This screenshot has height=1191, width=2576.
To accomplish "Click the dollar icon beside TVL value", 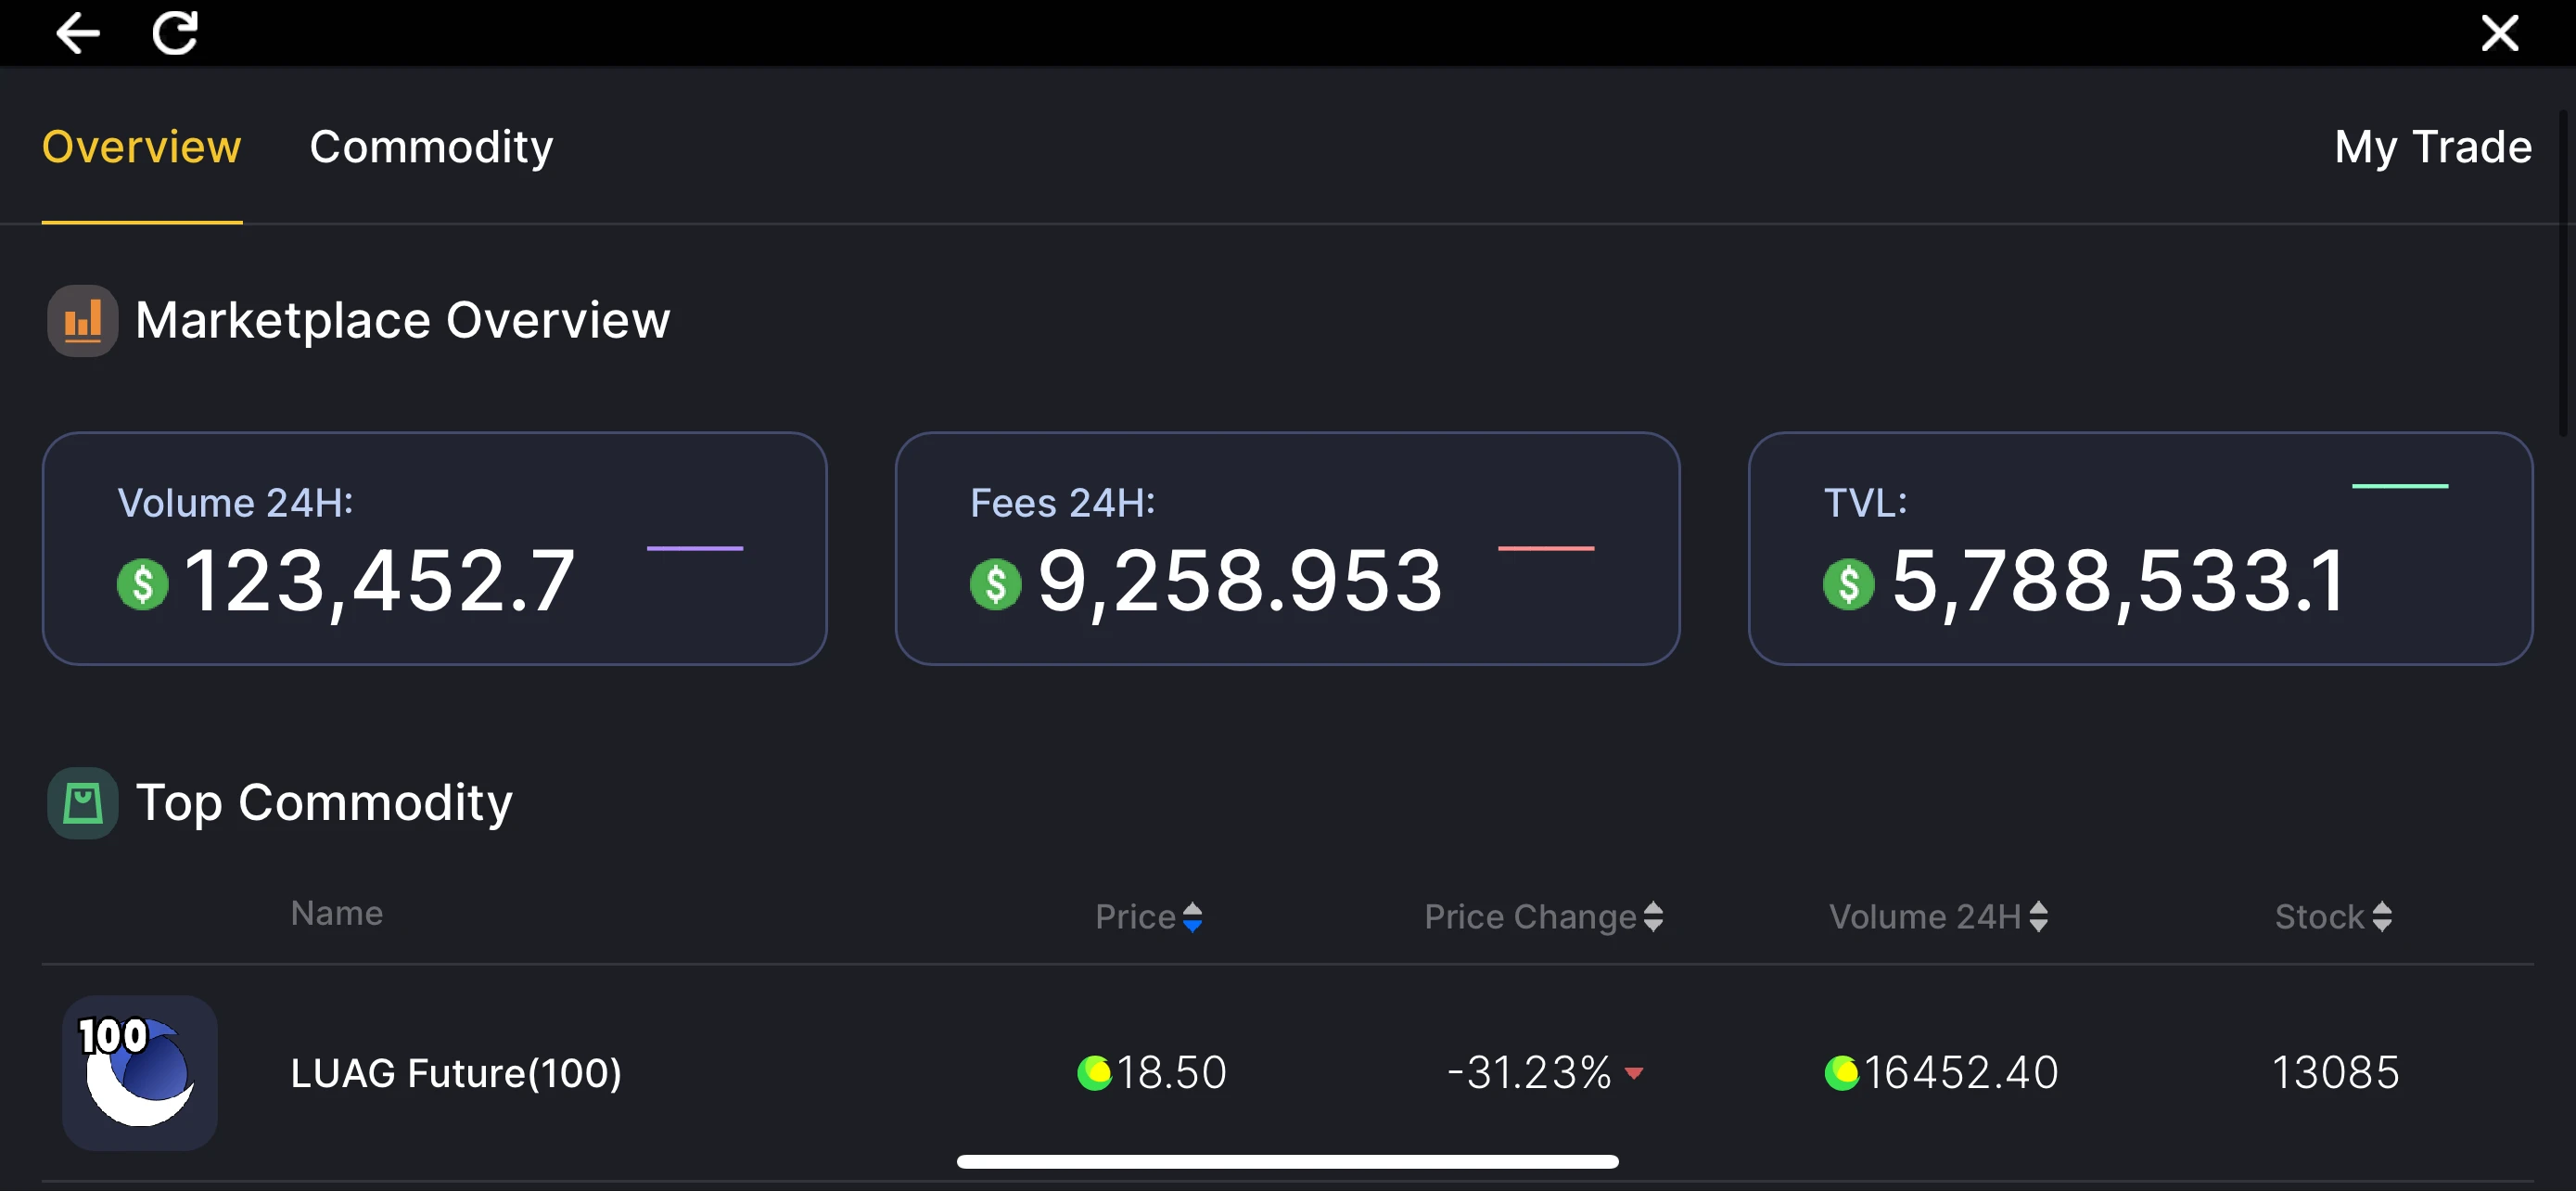I will 1848,584.
